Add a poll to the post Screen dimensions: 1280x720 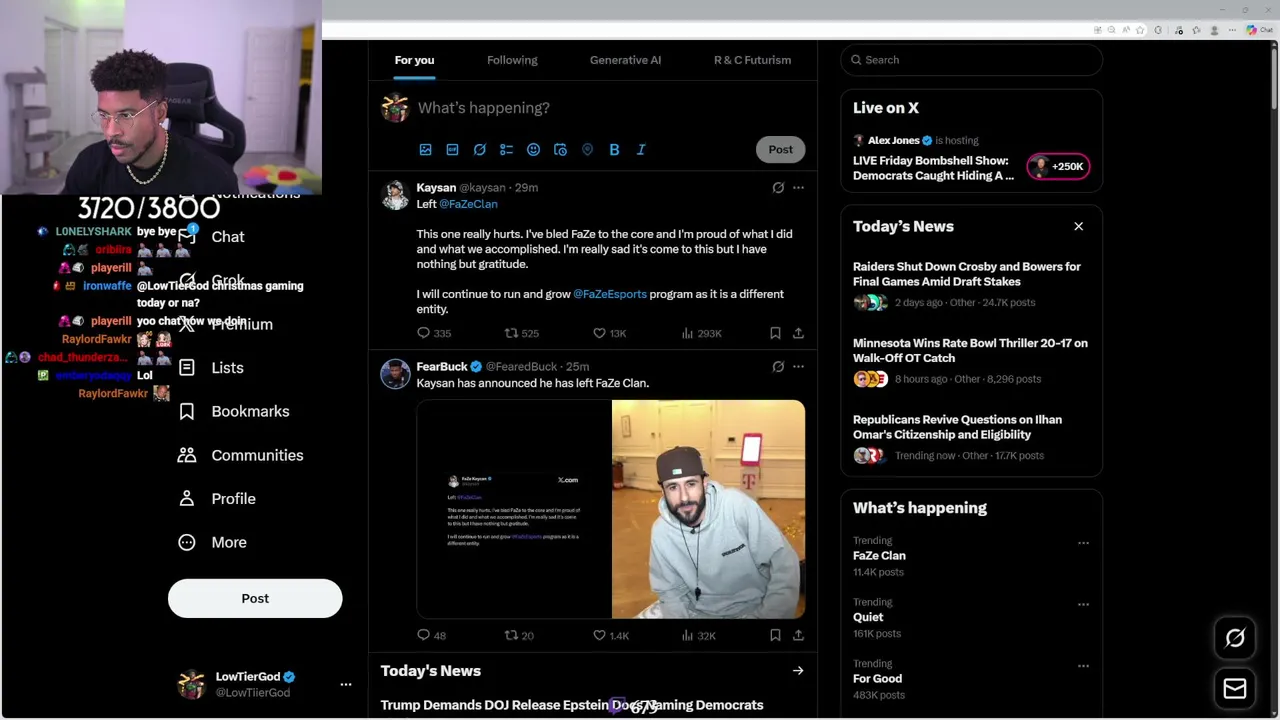pyautogui.click(x=506, y=149)
